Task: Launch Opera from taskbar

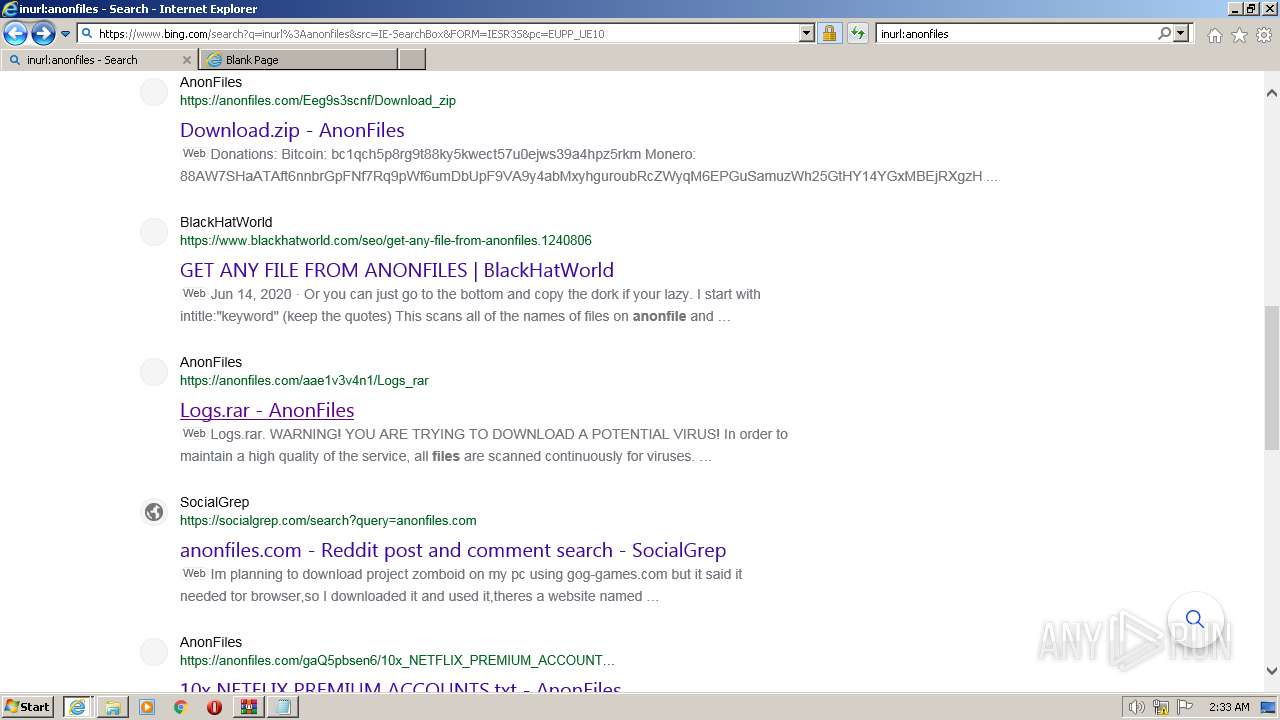Action: coord(214,707)
